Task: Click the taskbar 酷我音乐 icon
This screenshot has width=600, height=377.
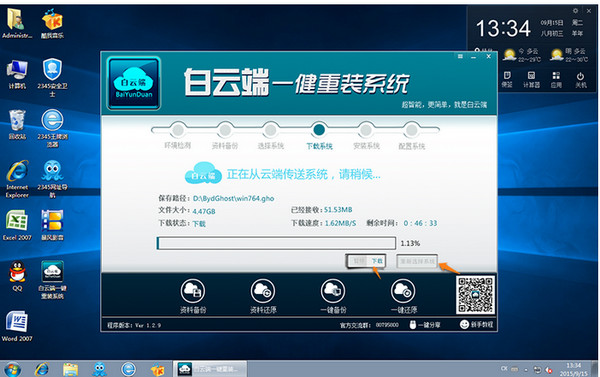Action: (157, 370)
